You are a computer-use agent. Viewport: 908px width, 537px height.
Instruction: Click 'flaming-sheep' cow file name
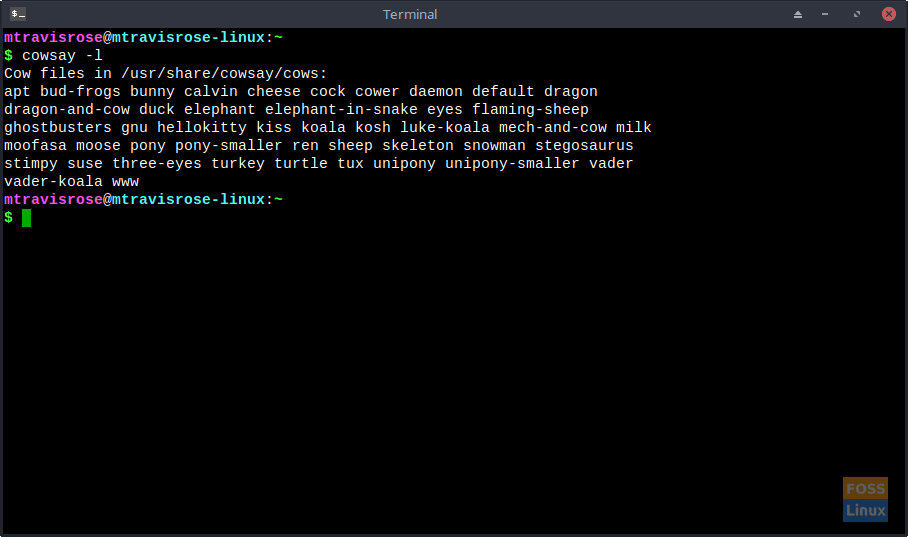tap(530, 110)
